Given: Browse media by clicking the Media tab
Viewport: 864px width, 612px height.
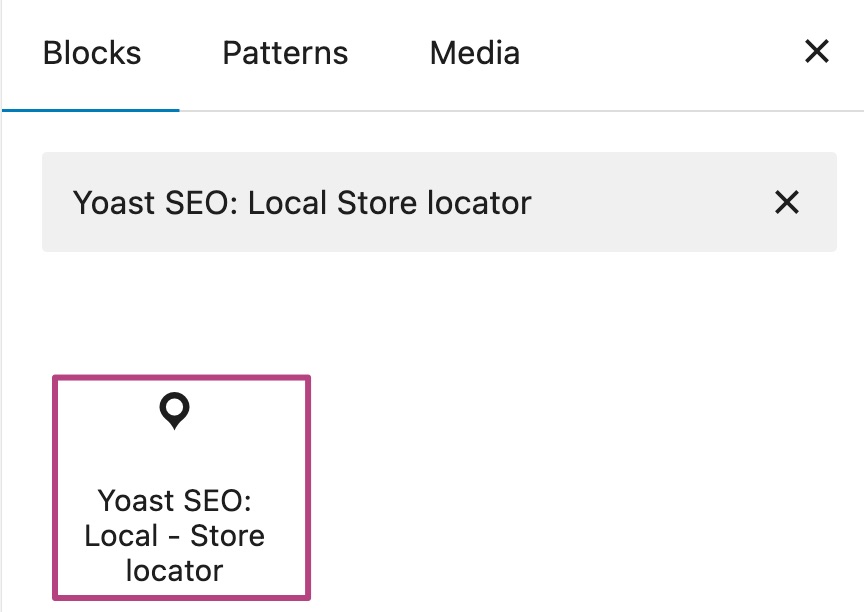Looking at the screenshot, I should pos(474,53).
